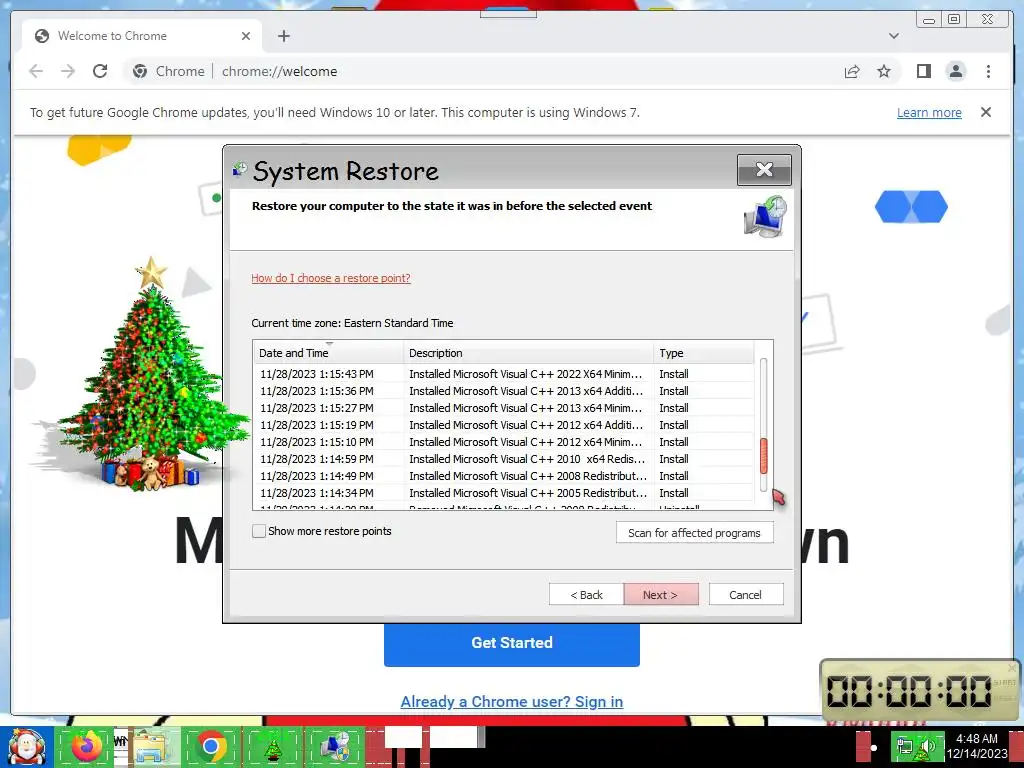Sort by Description column header

coord(528,353)
